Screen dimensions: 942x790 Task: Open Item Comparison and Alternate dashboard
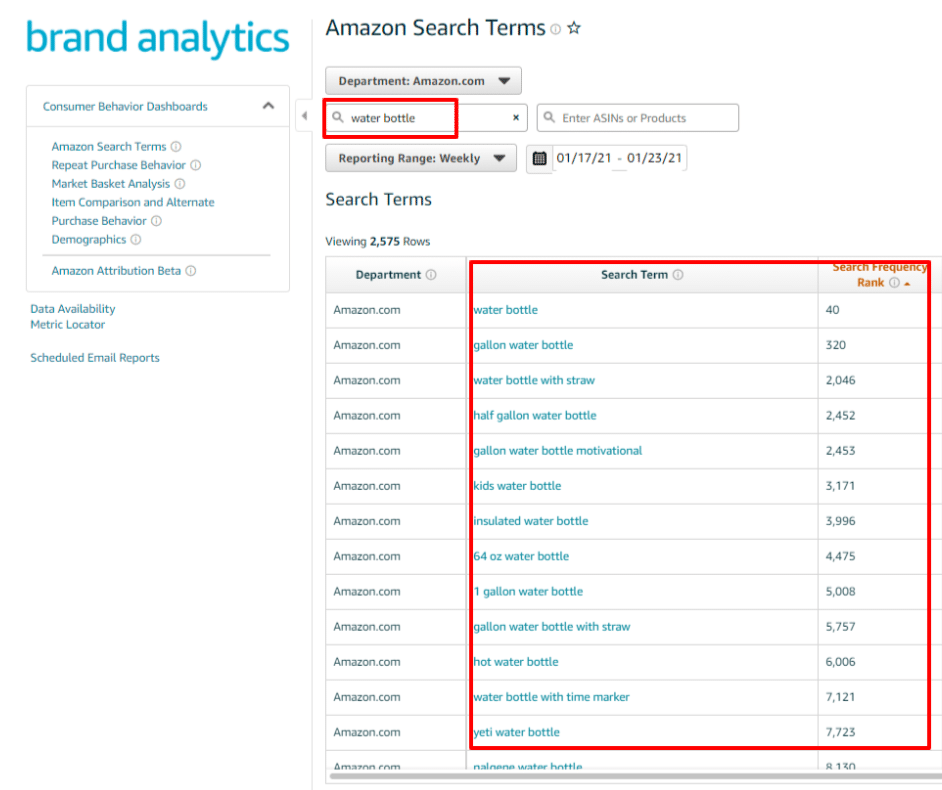(133, 202)
